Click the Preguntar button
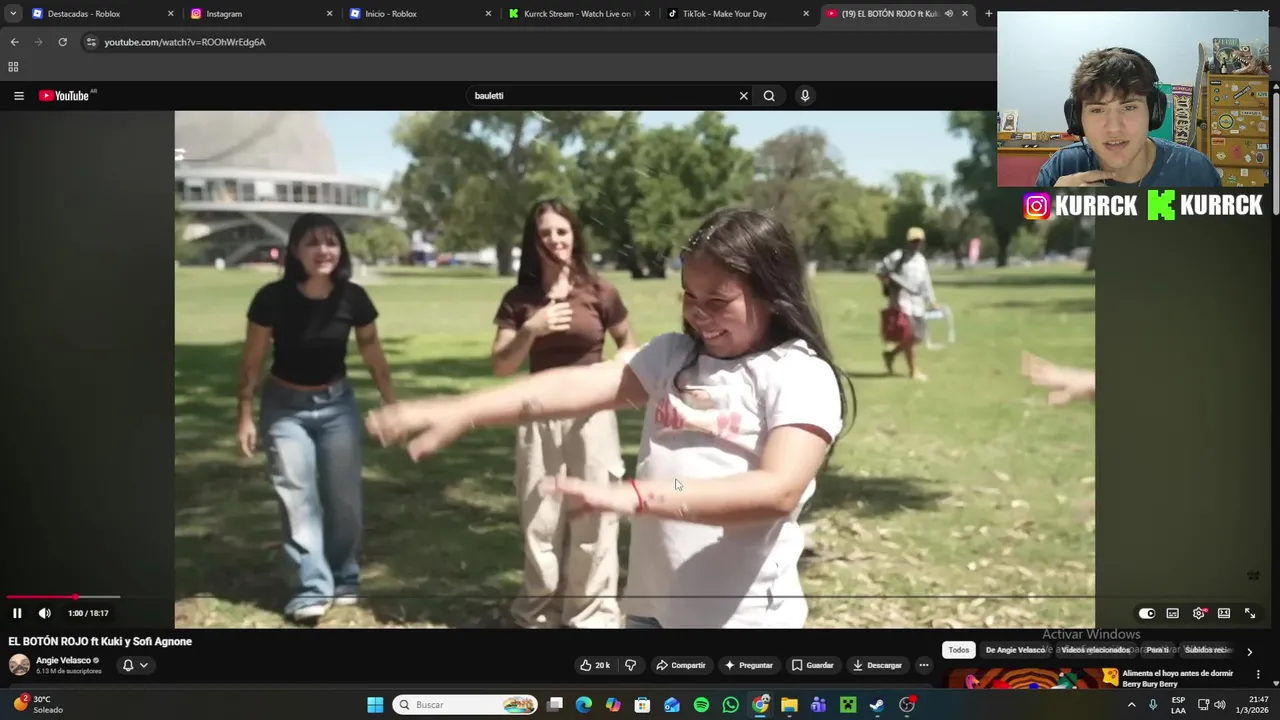Screen dimensions: 1280x720 pos(749,665)
